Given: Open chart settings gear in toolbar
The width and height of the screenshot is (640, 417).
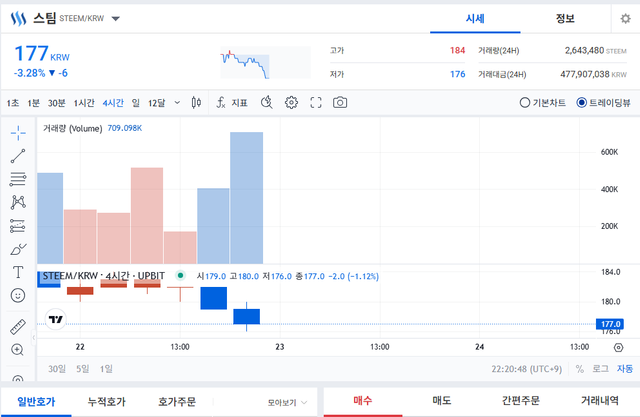Looking at the screenshot, I should tap(291, 102).
